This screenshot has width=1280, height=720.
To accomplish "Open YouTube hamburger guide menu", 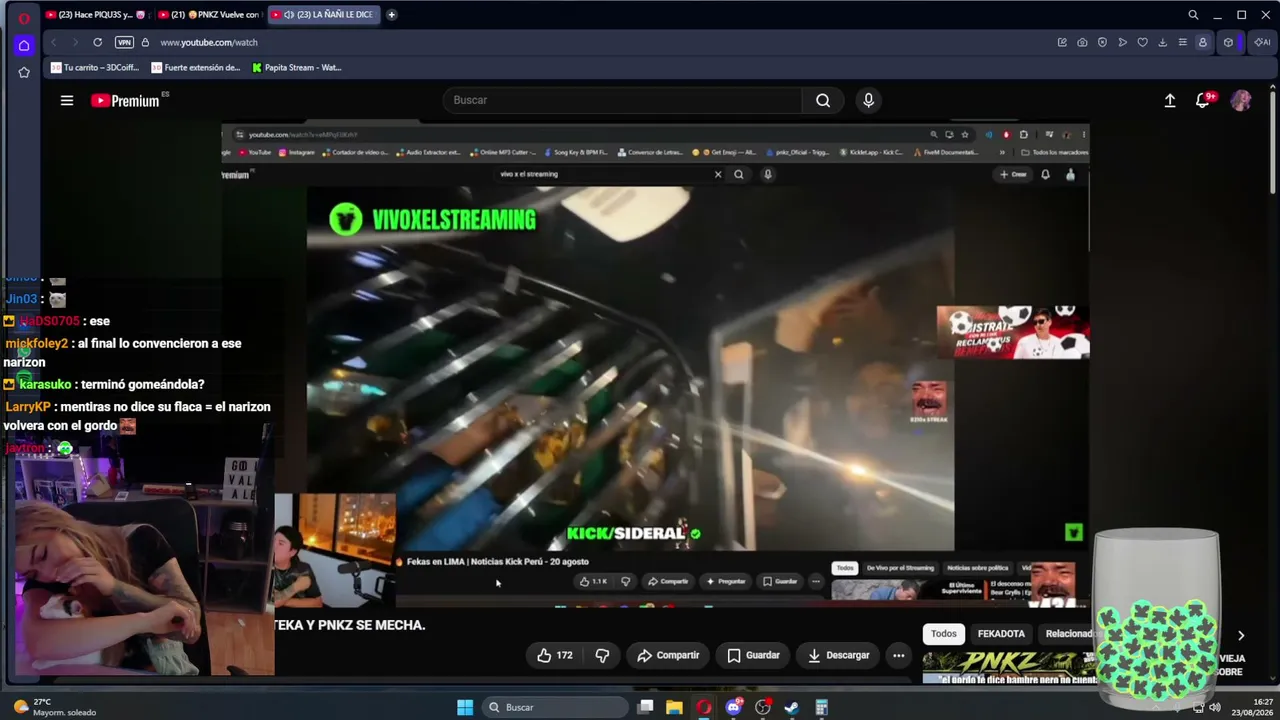I will tap(67, 100).
